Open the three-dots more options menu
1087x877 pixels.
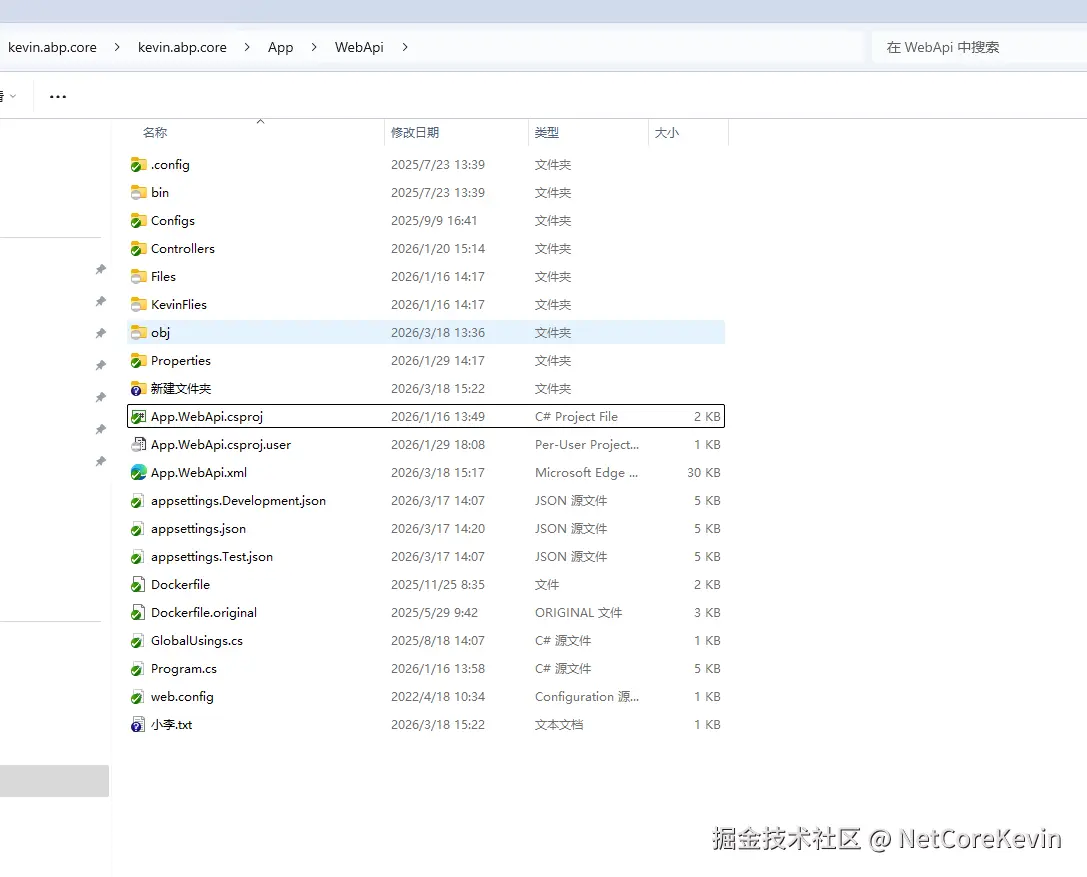[x=58, y=96]
